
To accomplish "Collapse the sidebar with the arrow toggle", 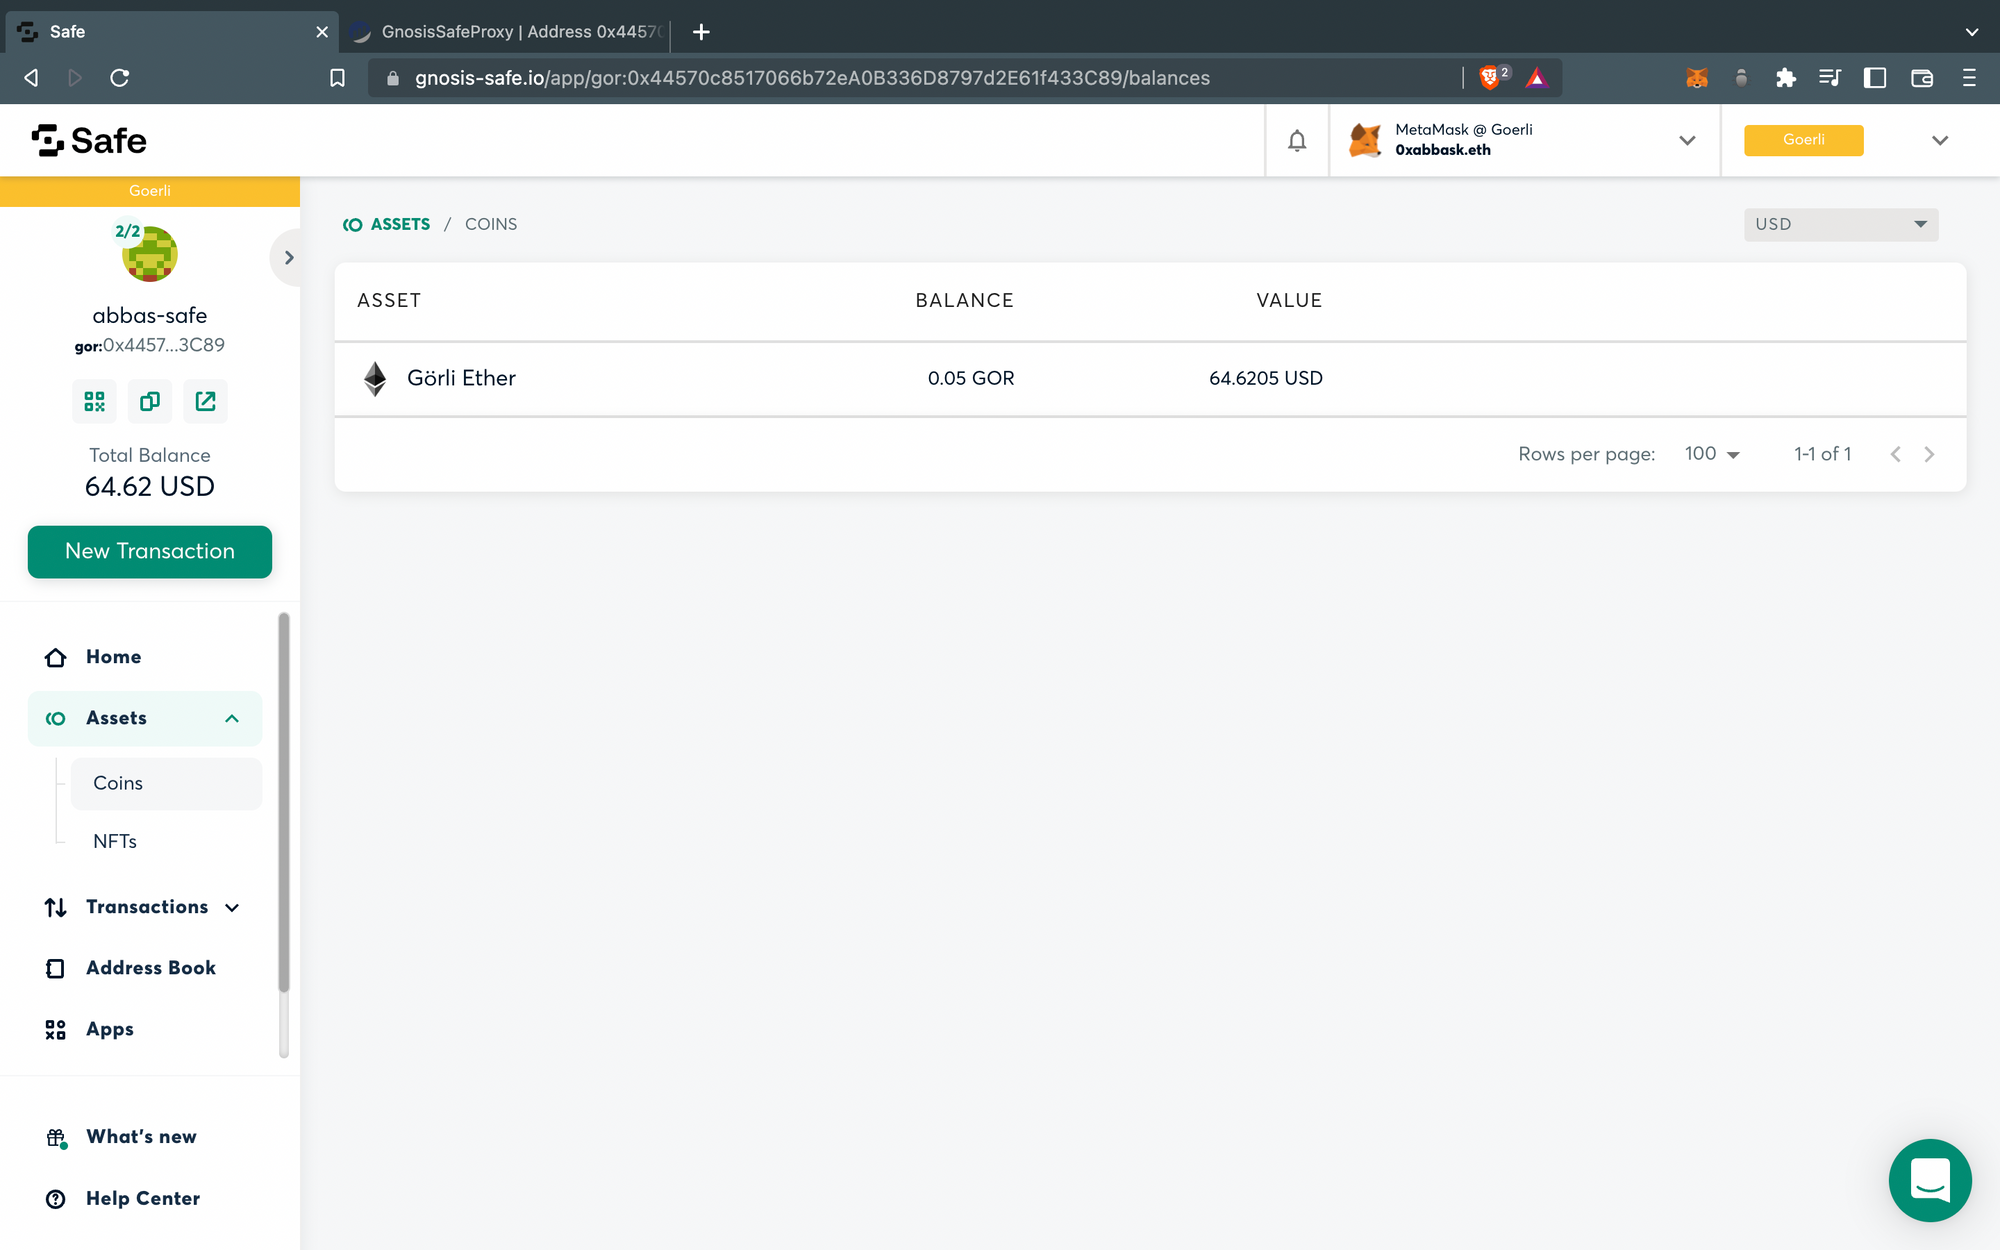I will (x=288, y=257).
